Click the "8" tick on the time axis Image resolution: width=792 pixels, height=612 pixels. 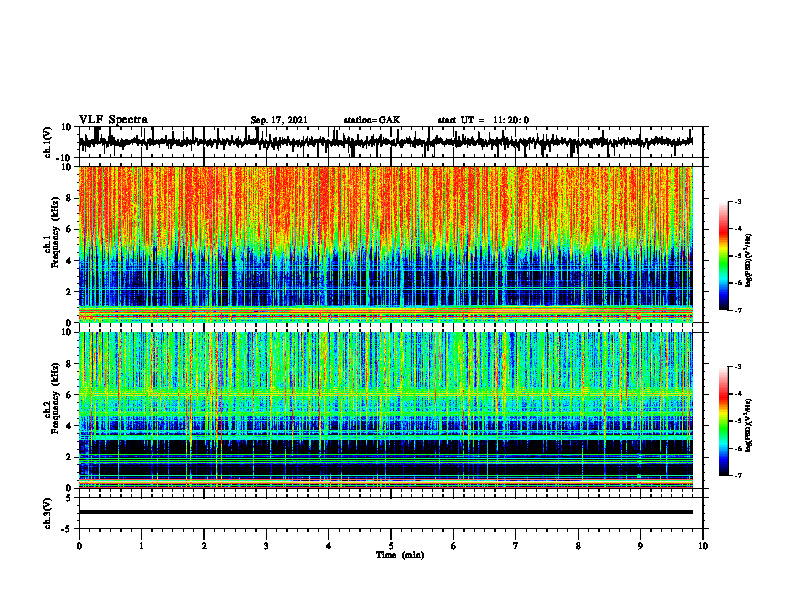578,546
